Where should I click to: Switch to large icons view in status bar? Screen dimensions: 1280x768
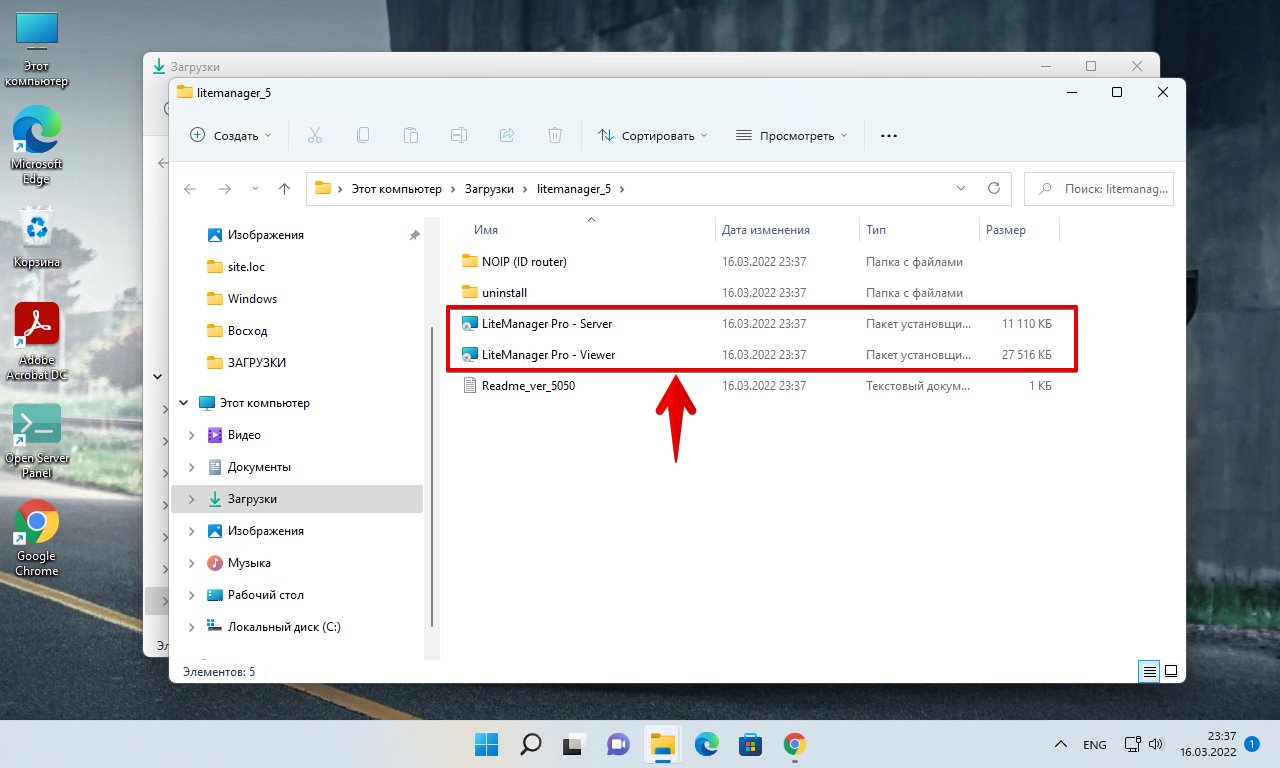pyautogui.click(x=1171, y=671)
